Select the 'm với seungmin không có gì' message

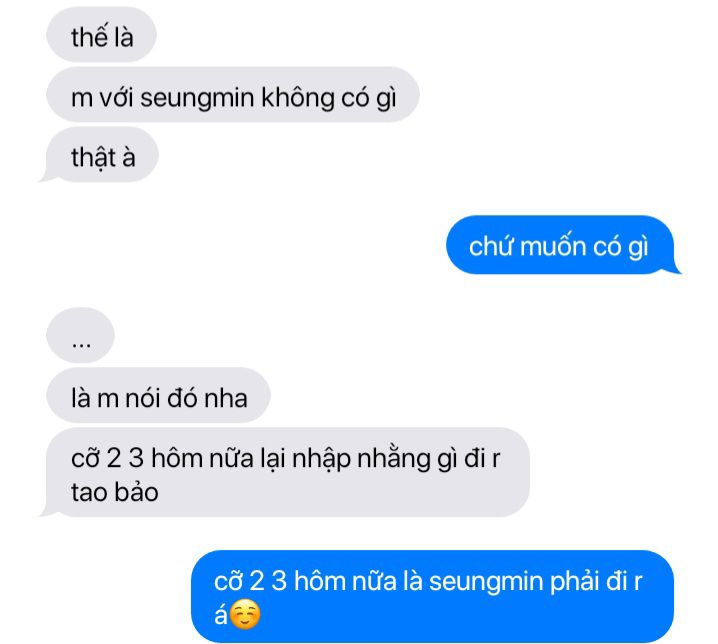pos(233,95)
